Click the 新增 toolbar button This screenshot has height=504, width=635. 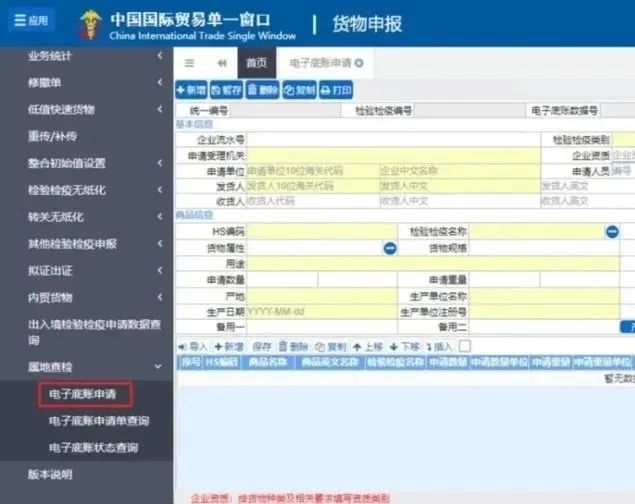191,90
